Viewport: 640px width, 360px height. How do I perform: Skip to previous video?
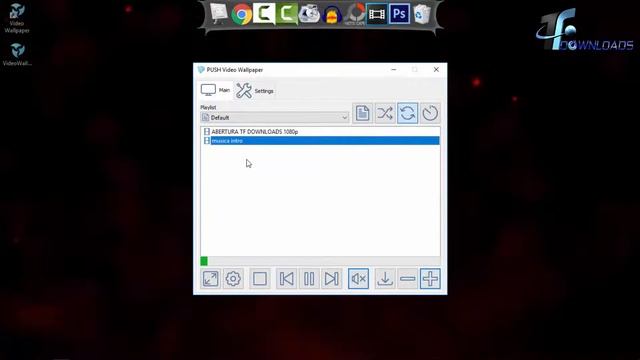[287, 279]
